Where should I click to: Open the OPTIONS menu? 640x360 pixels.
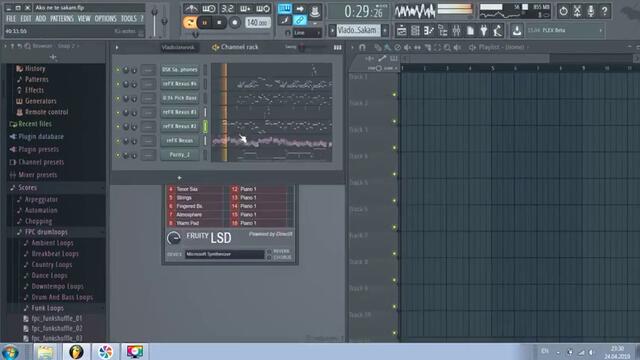point(106,19)
